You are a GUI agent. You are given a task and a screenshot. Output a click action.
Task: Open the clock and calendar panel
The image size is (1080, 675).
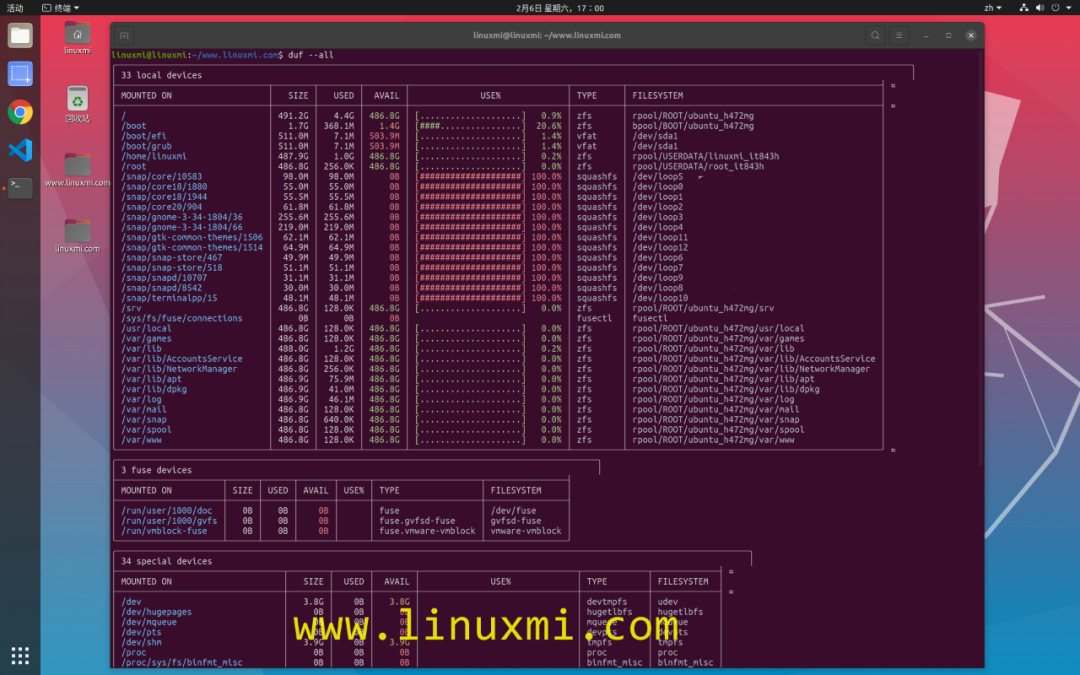(x=560, y=8)
